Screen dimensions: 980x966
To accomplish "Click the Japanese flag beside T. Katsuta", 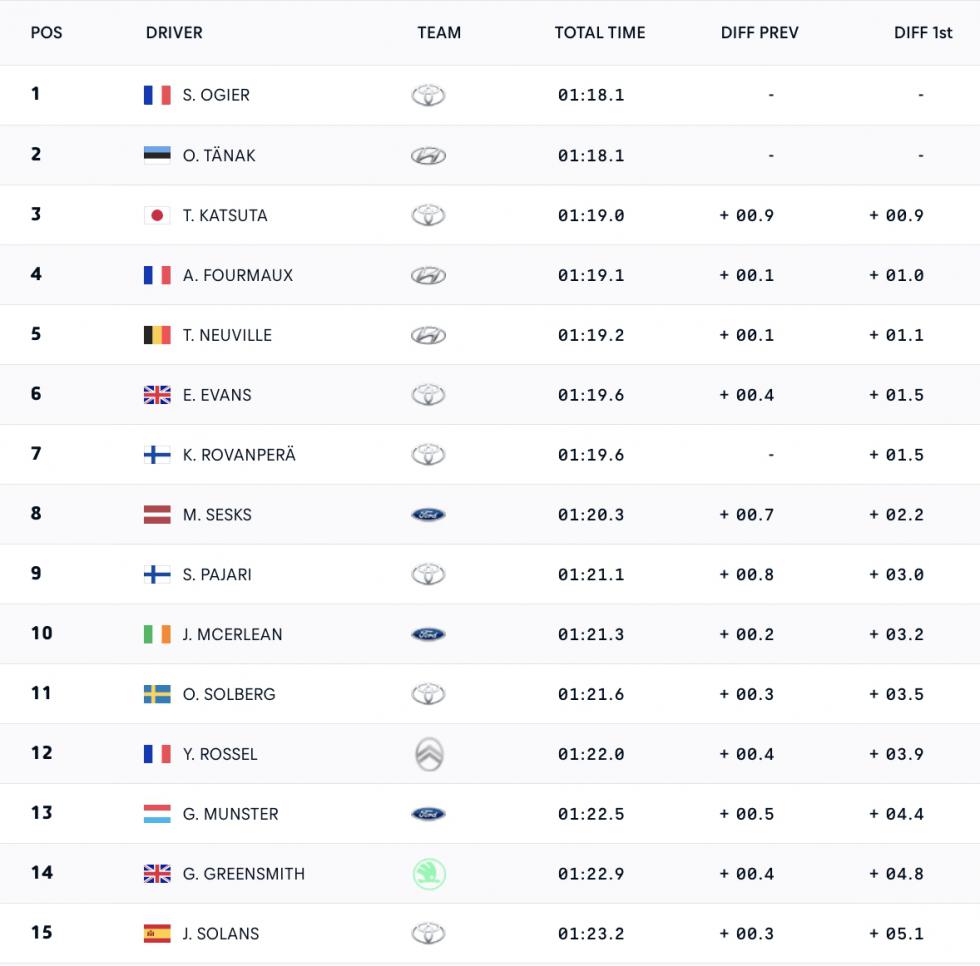I will tap(157, 216).
